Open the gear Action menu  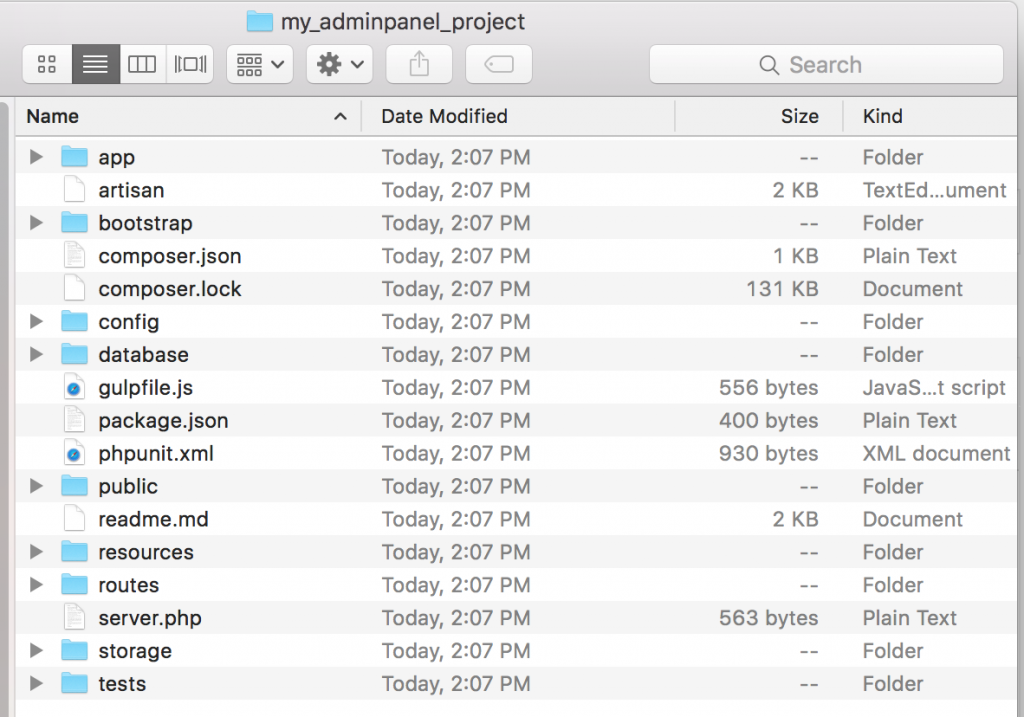(x=340, y=64)
